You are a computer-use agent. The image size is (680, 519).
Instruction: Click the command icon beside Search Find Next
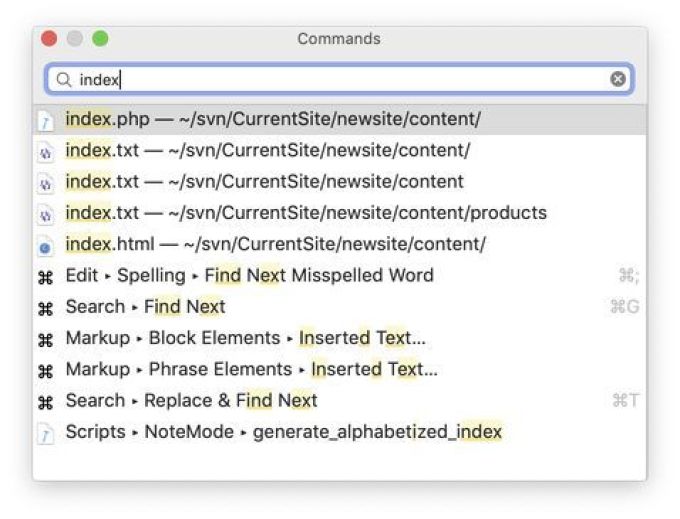pyautogui.click(x=46, y=308)
